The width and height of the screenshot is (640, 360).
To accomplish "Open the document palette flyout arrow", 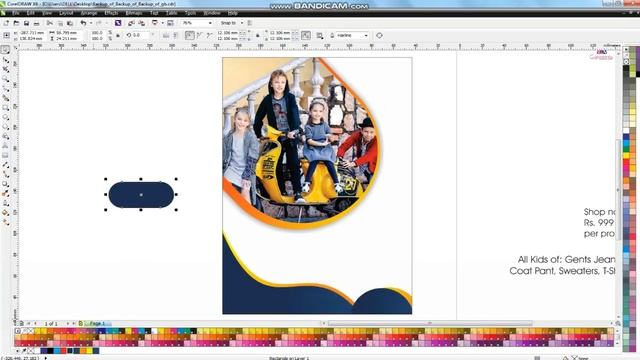I will click(x=18, y=351).
